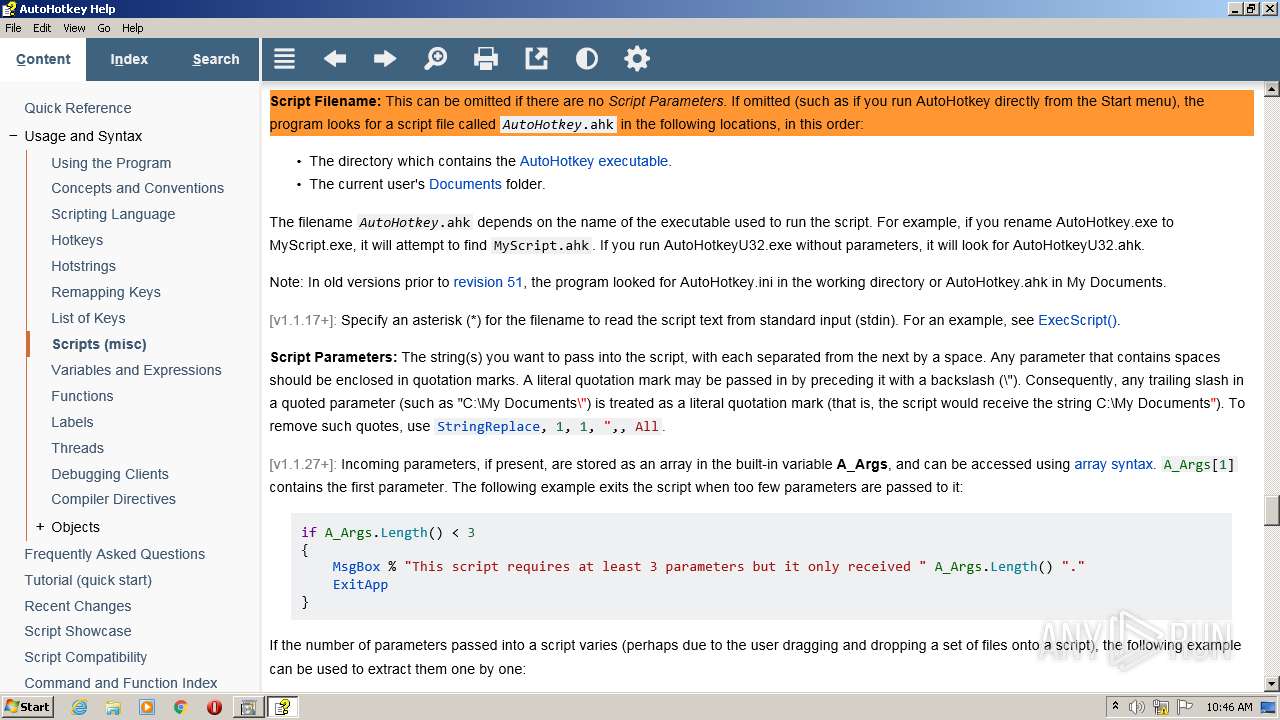Follow the ExecScript() link
This screenshot has height=720, width=1280.
point(1077,320)
